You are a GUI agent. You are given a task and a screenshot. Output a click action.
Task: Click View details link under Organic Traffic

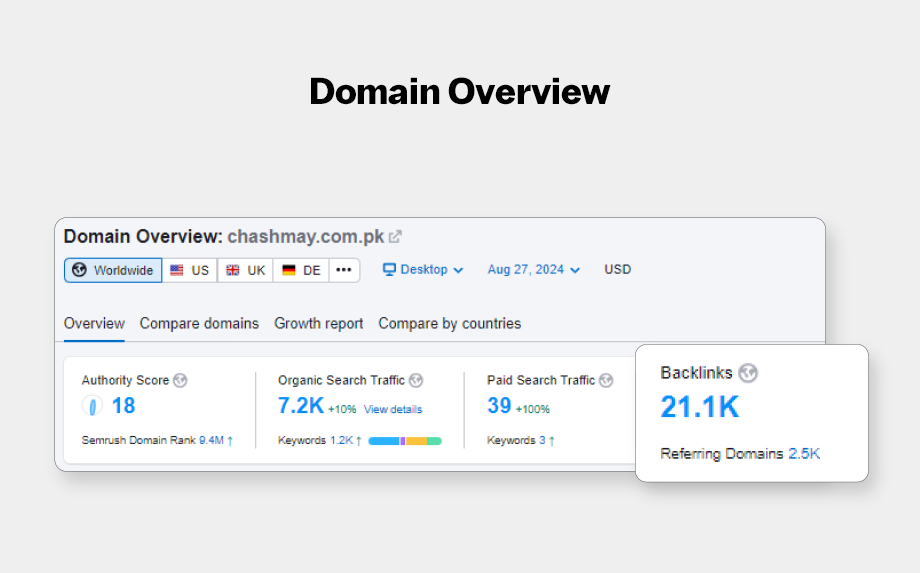(392, 409)
